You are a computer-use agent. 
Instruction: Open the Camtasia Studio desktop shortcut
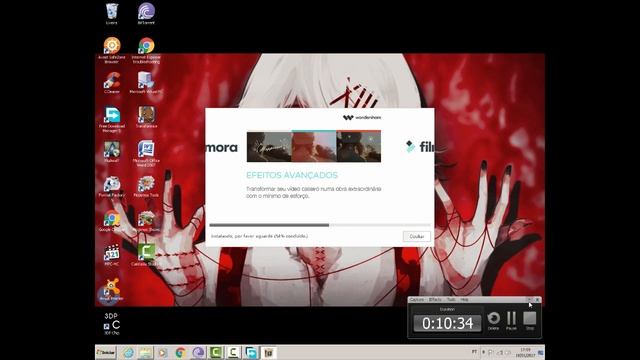146,256
